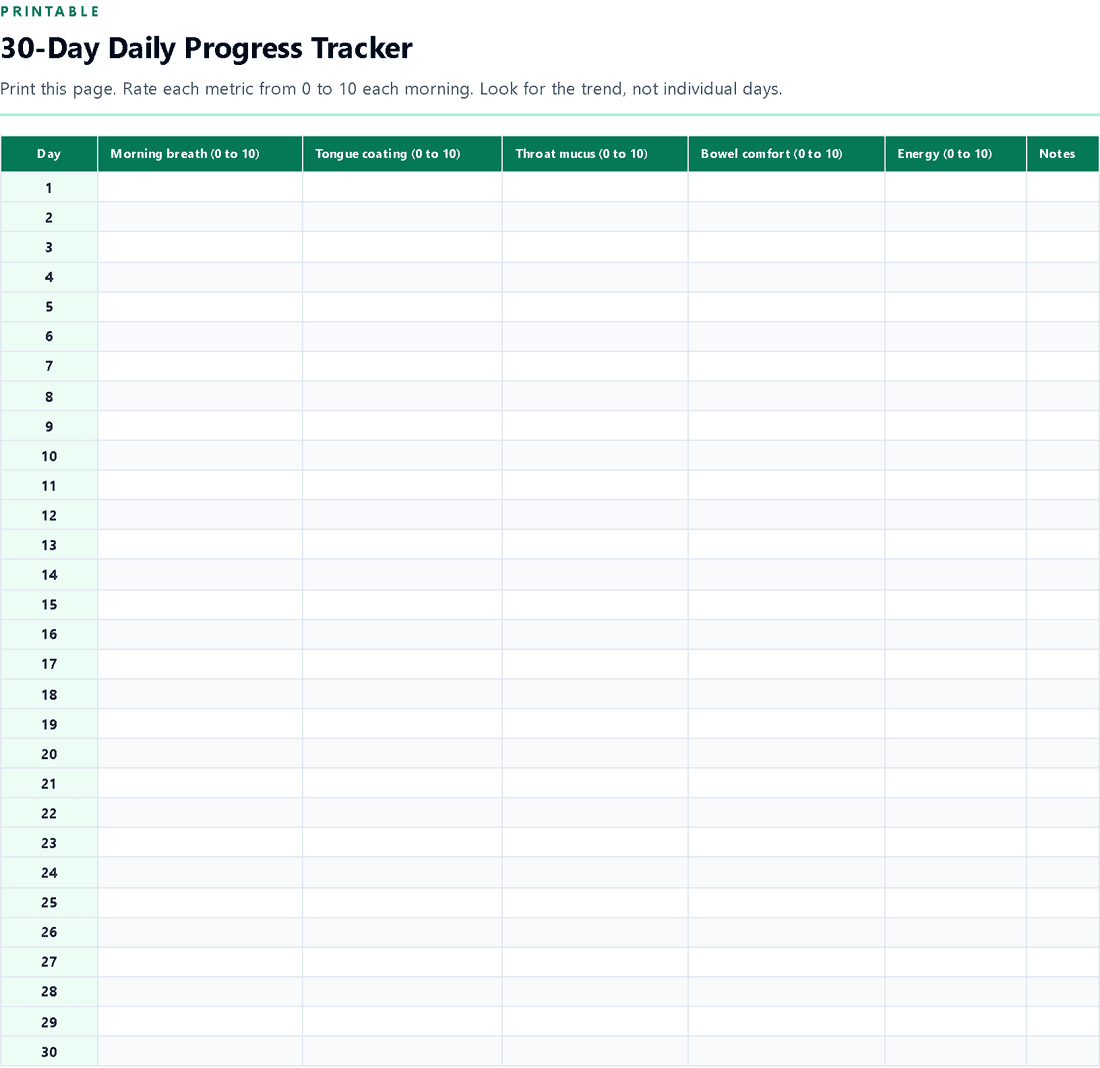Select day number '18' cell

(x=49, y=694)
